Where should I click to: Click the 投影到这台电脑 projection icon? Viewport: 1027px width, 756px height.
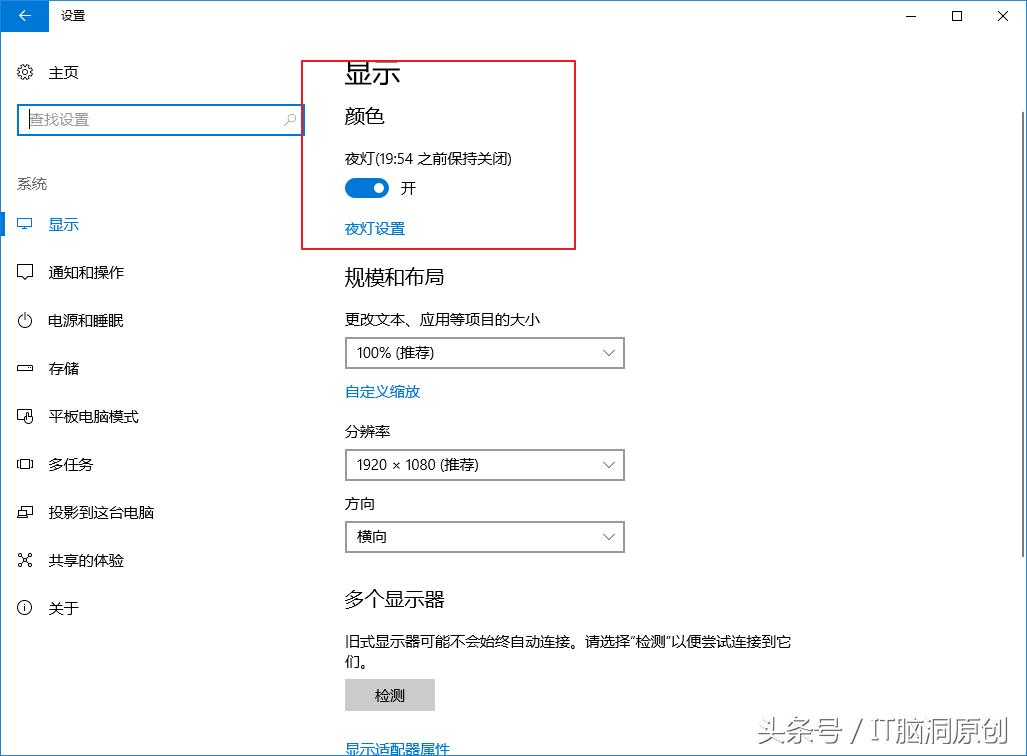24,512
